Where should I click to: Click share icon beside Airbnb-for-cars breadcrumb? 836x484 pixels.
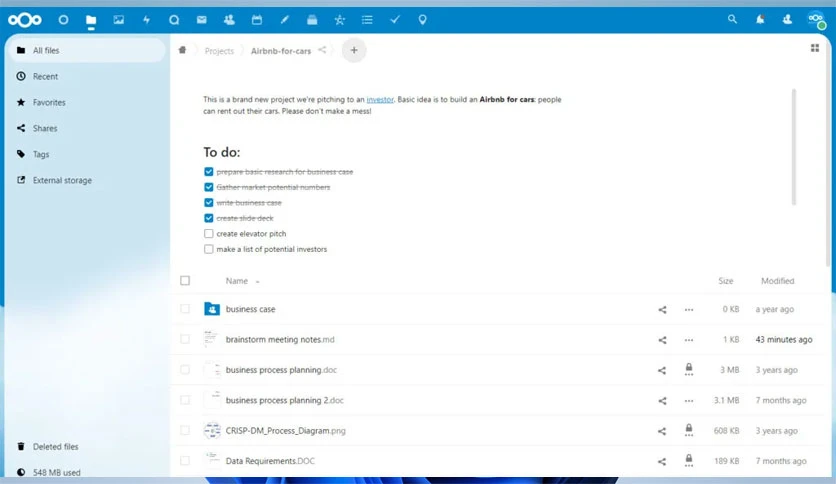322,50
